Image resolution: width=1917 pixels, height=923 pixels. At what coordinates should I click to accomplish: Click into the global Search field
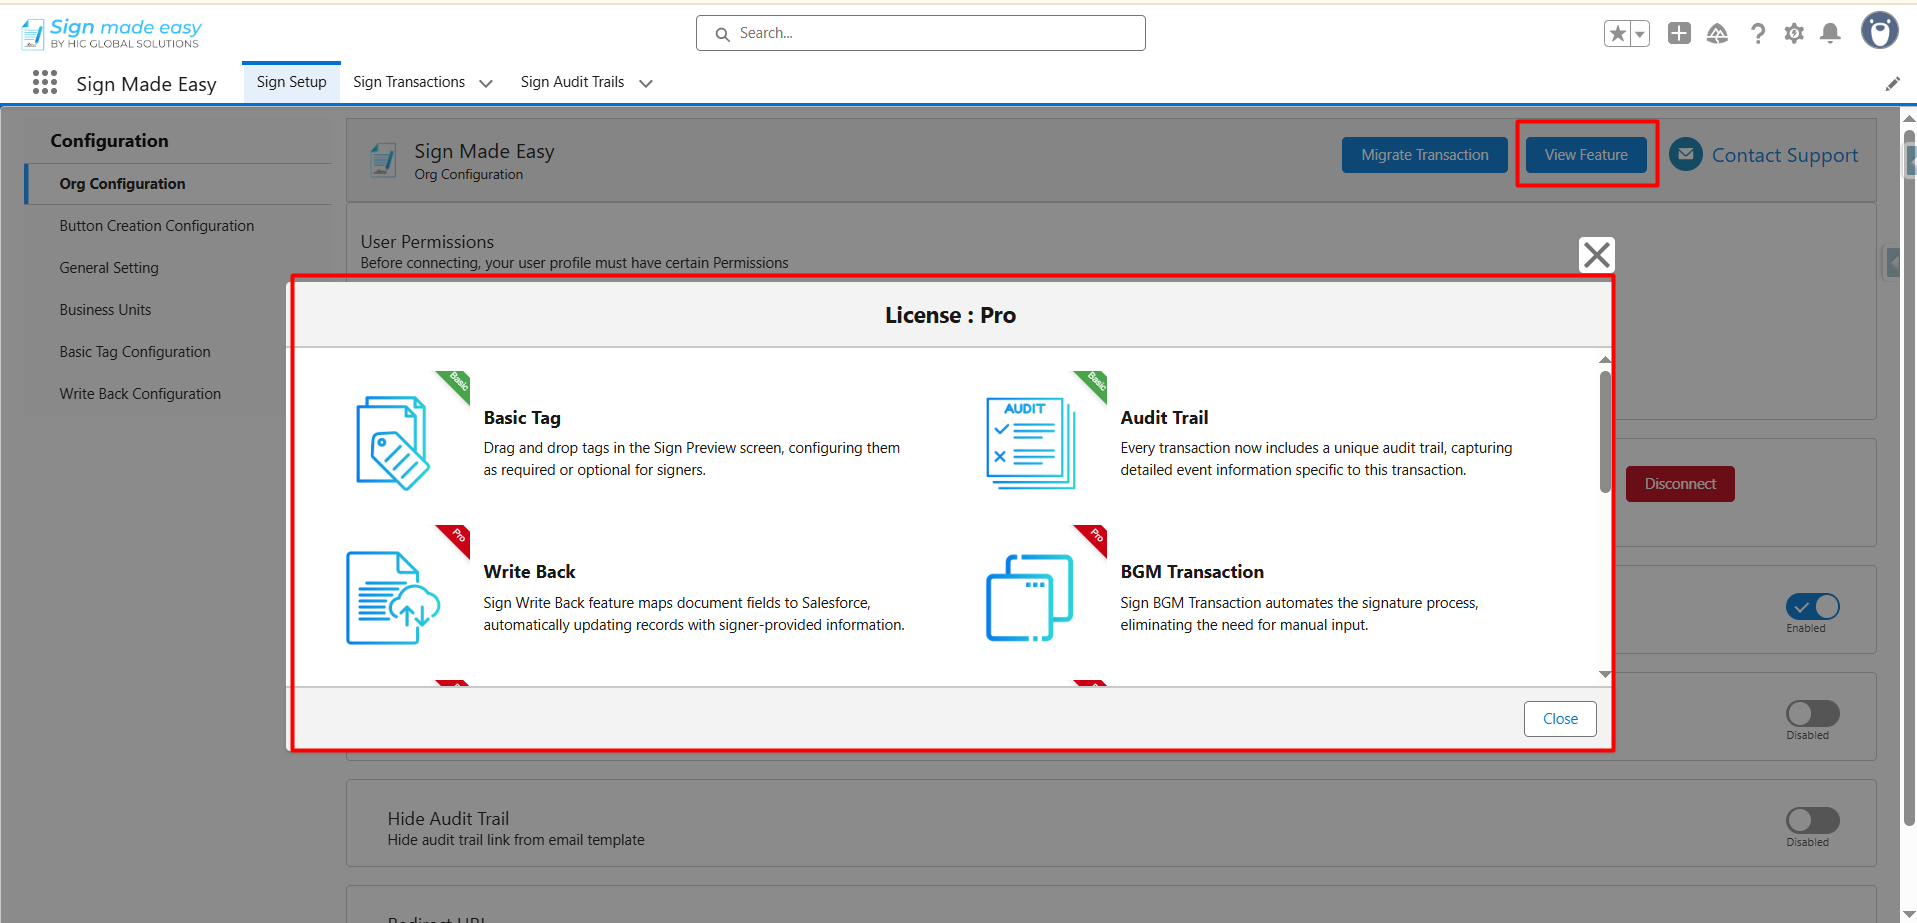click(x=921, y=33)
